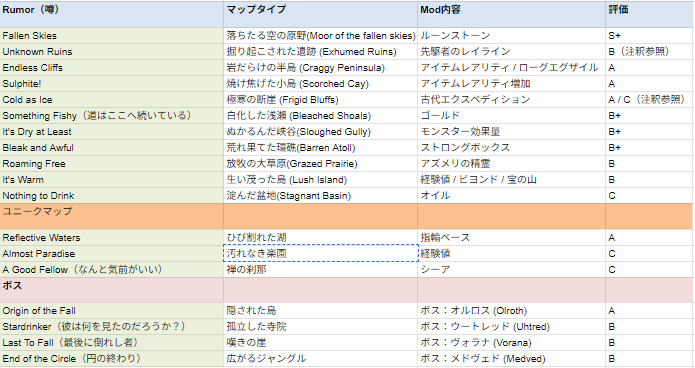The image size is (695, 368).
Task: Click the 'Sulphite!' rumor cell
Action: [112, 83]
